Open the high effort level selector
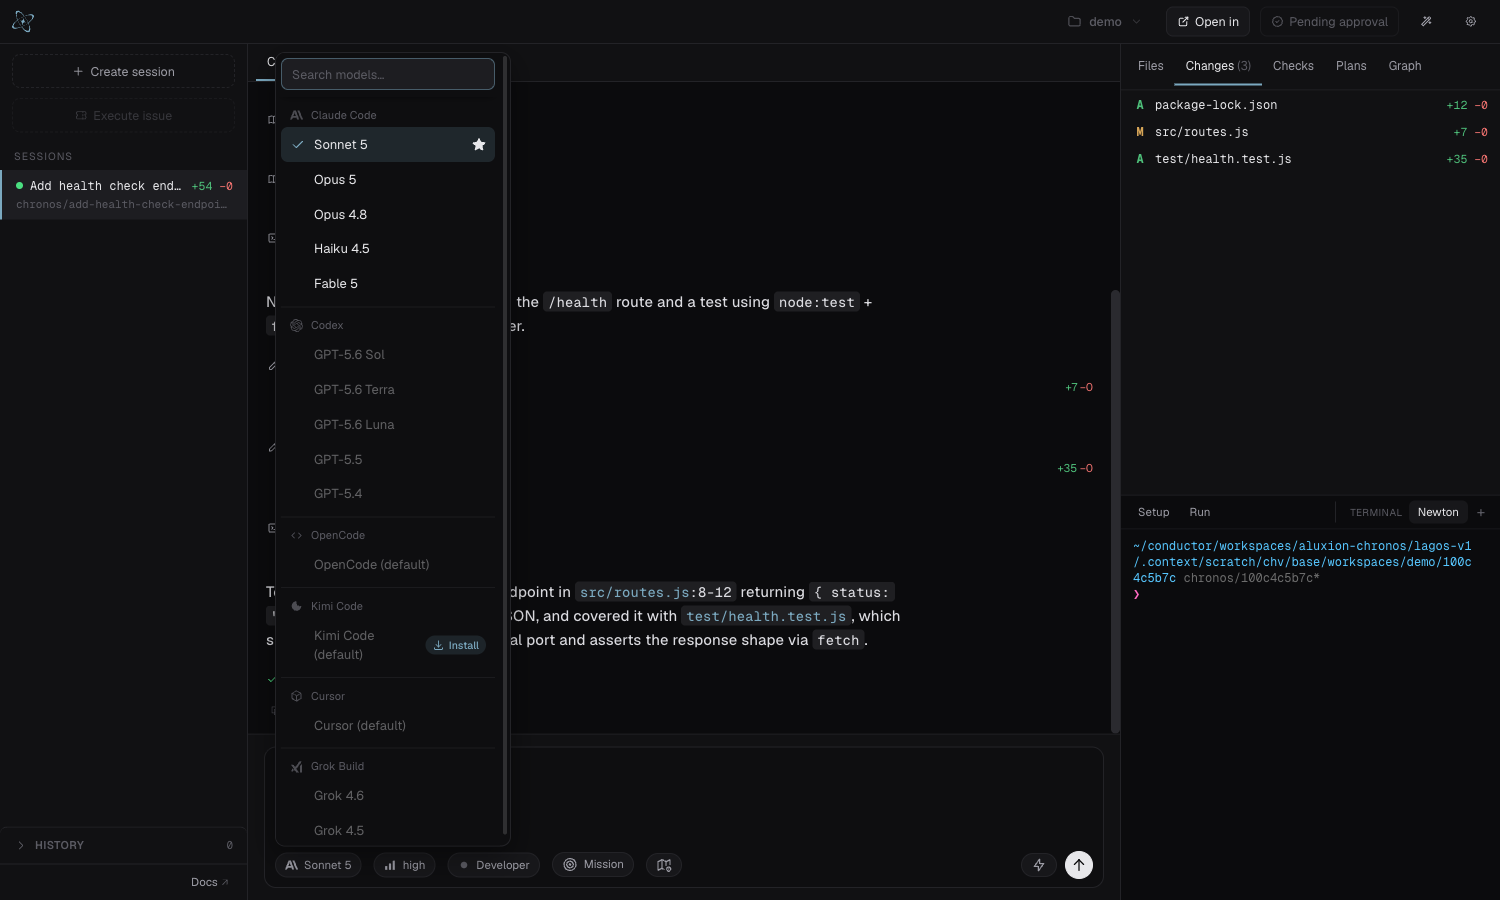Screen dimensions: 1500x900 pyautogui.click(x=405, y=865)
